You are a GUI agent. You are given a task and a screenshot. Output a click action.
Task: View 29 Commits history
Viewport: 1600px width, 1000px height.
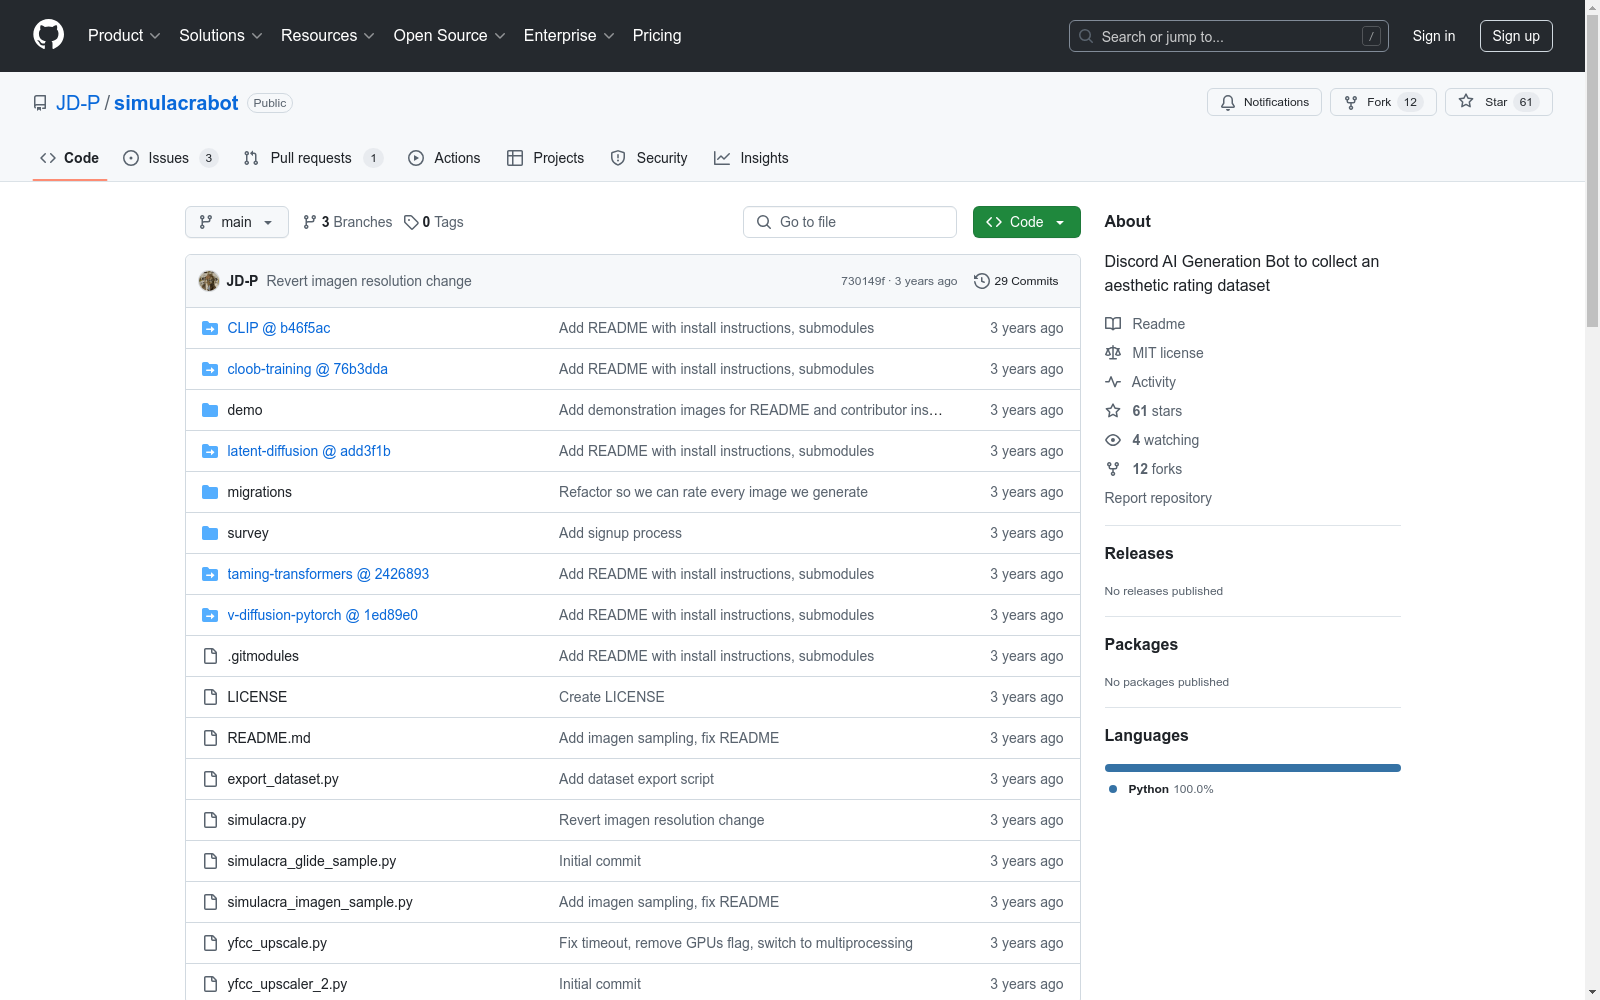1016,281
